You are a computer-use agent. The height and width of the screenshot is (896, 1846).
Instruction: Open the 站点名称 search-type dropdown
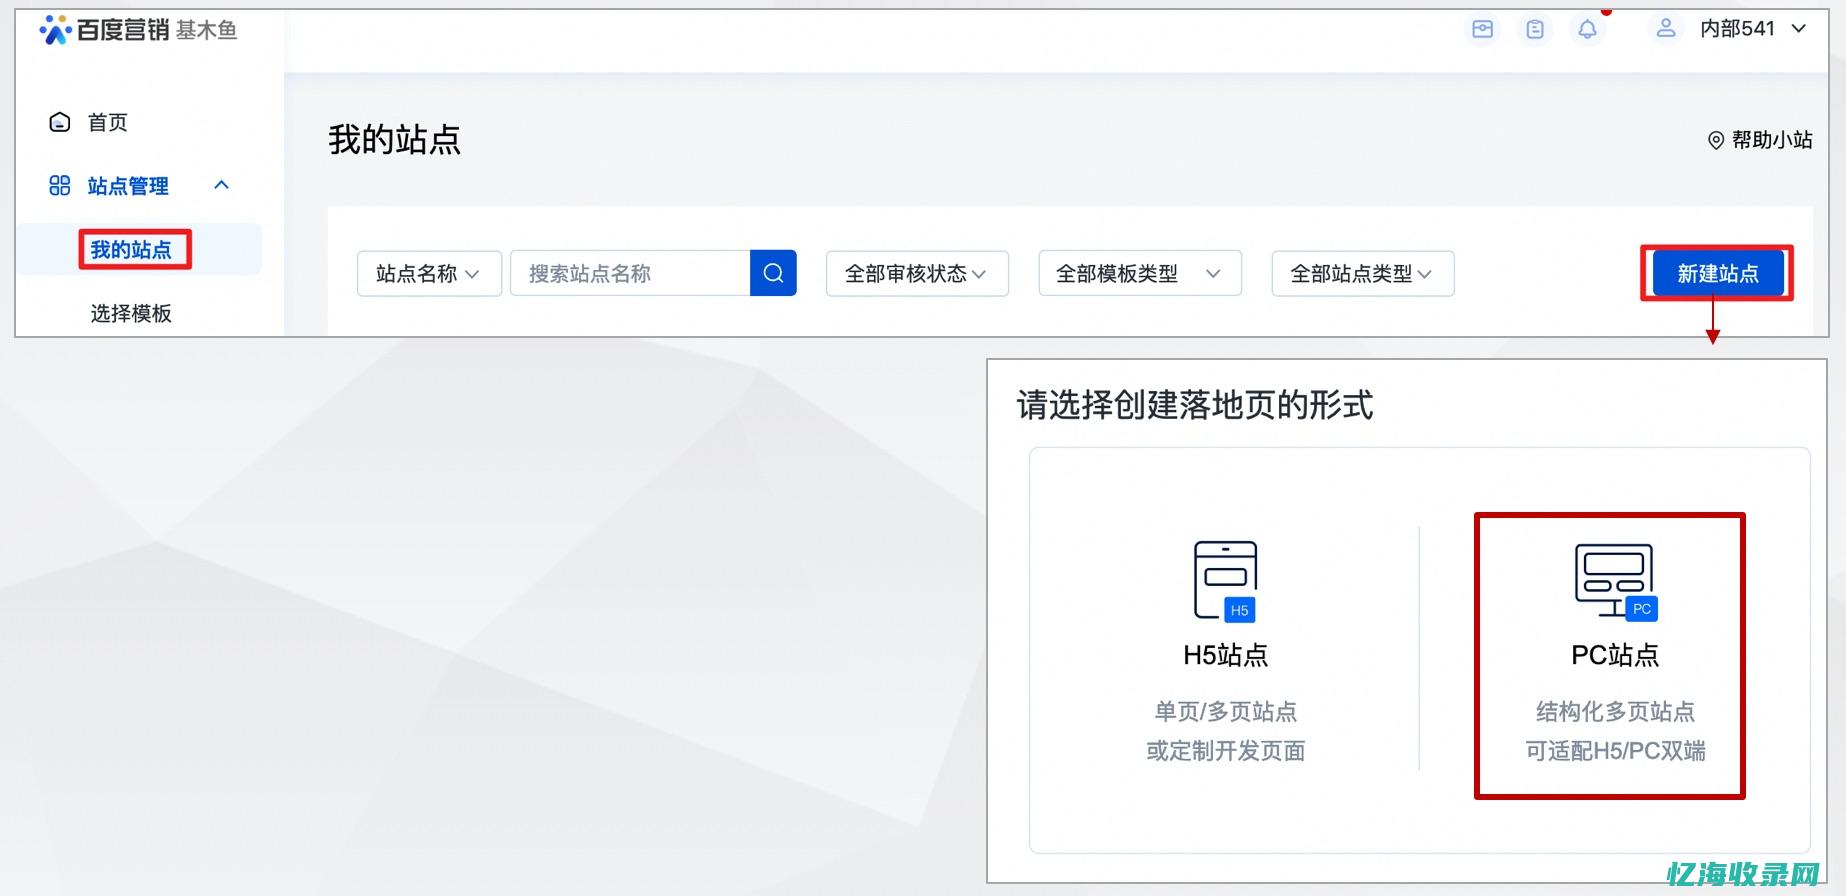point(429,273)
